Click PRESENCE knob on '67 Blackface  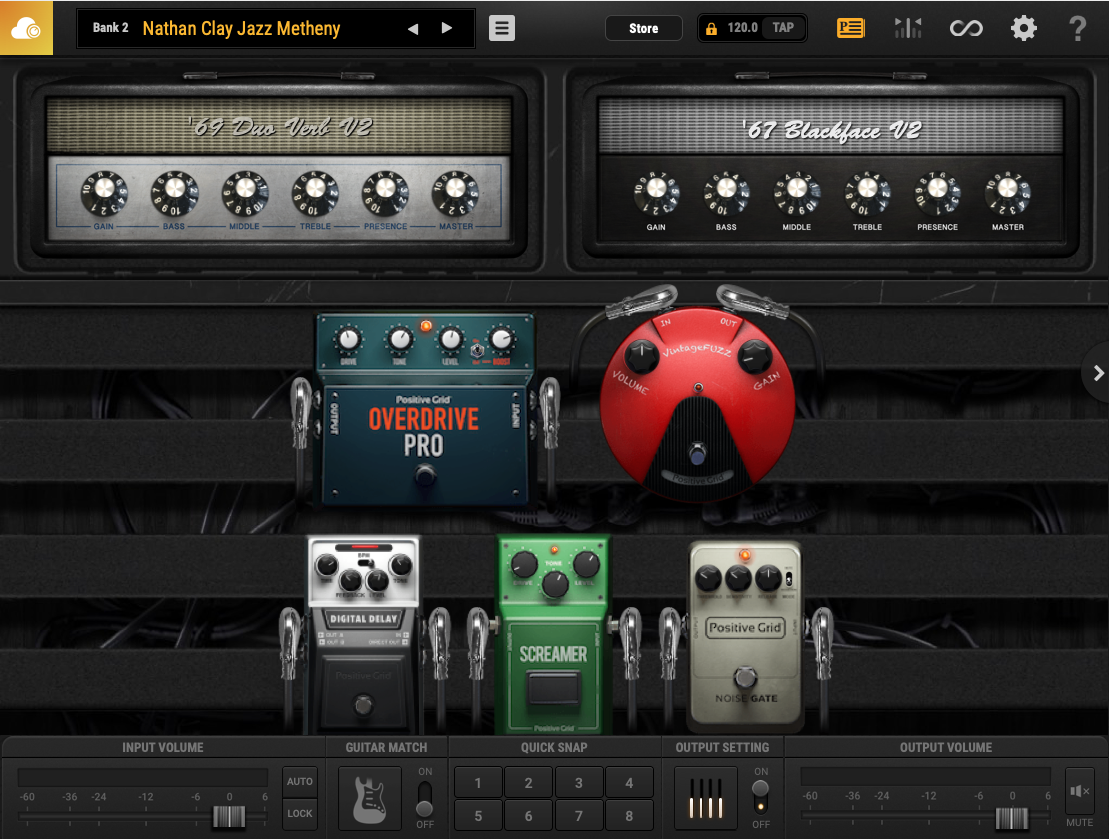938,192
